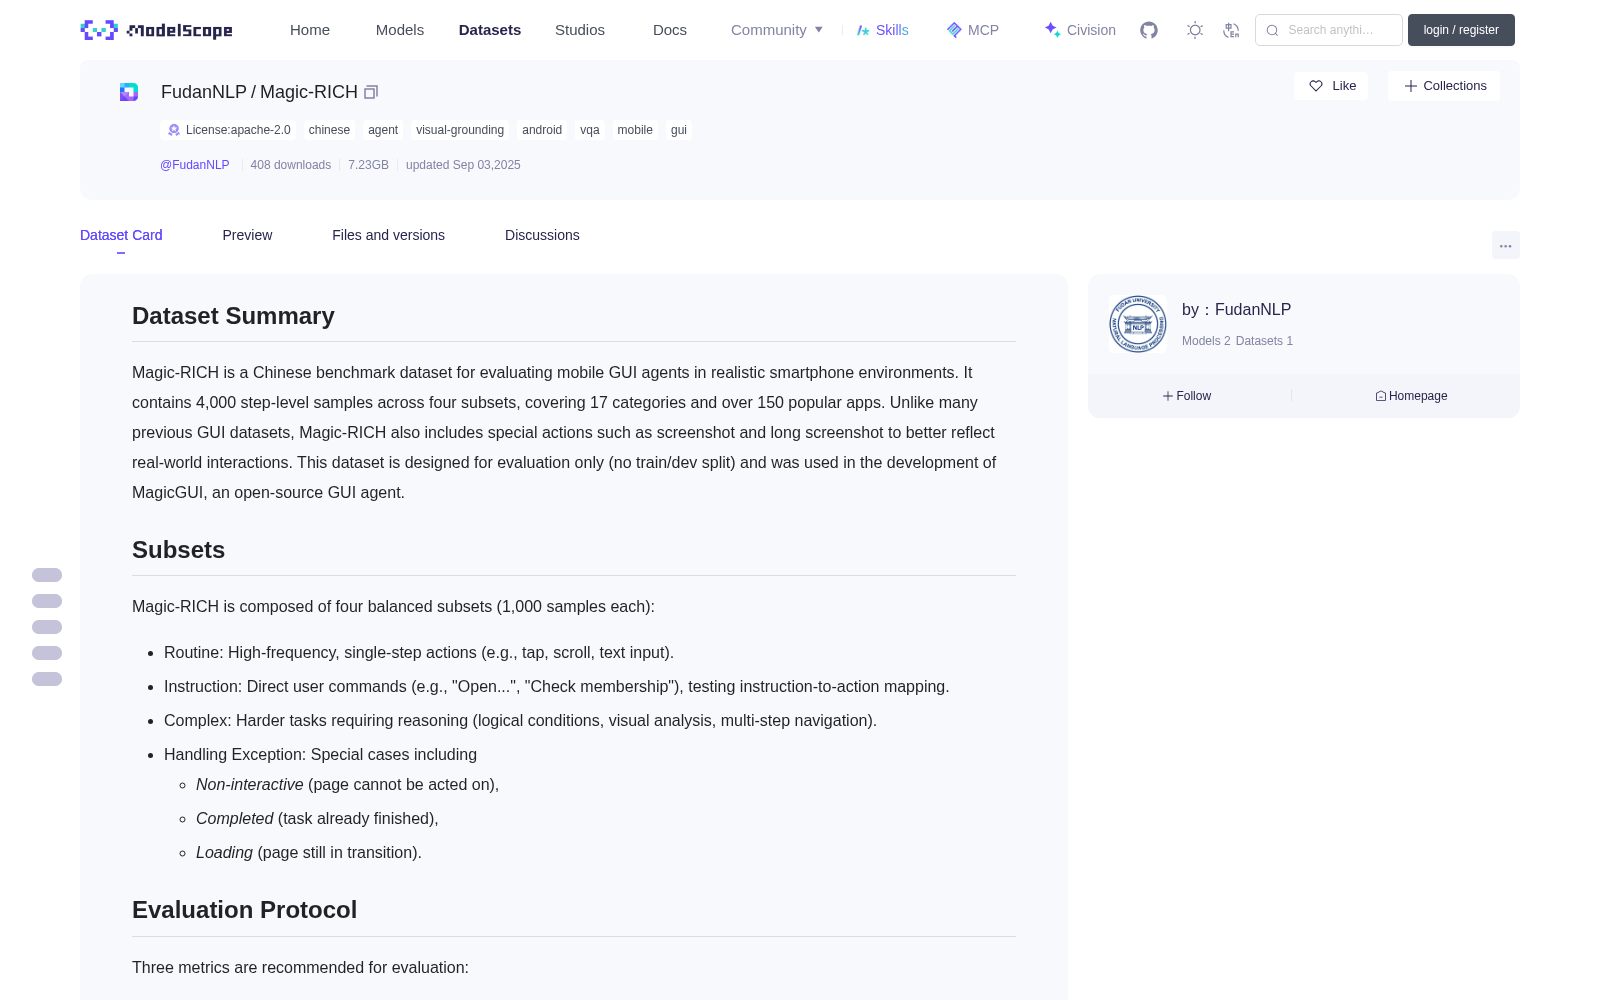
Task: Click the updated Sep 03,2025 text
Action: pyautogui.click(x=463, y=165)
